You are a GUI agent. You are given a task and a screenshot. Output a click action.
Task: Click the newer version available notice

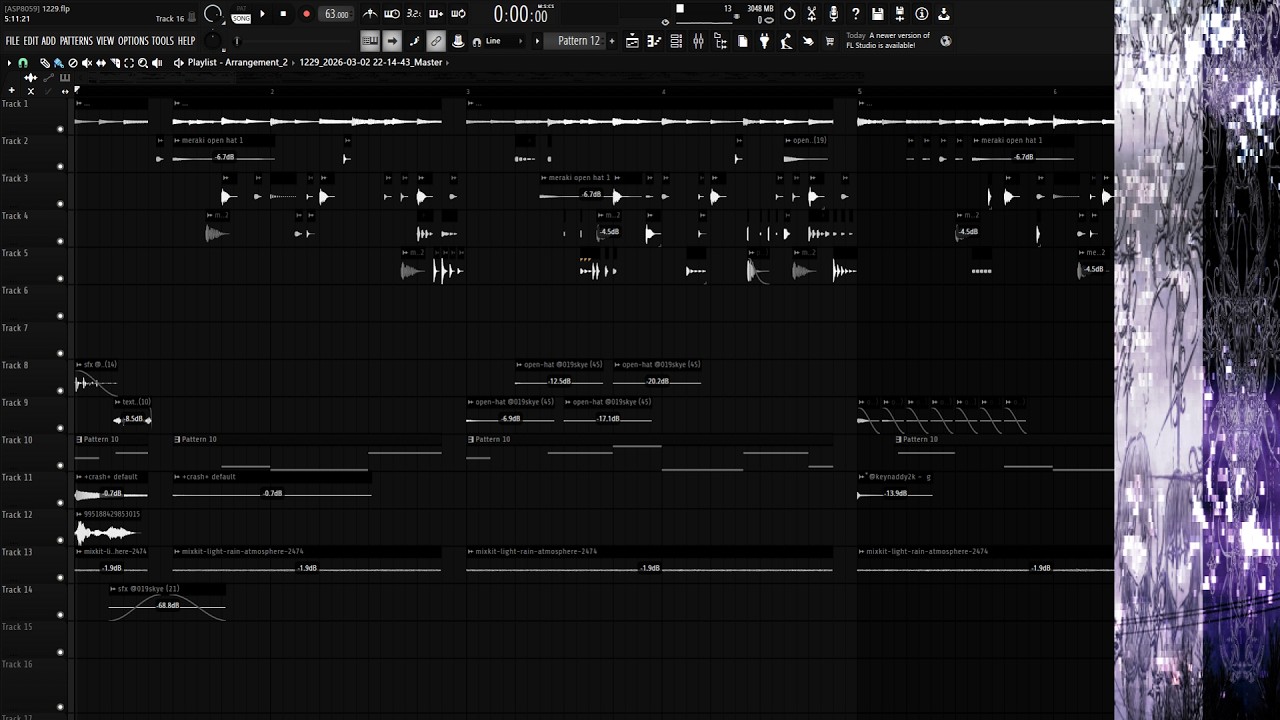pos(888,40)
